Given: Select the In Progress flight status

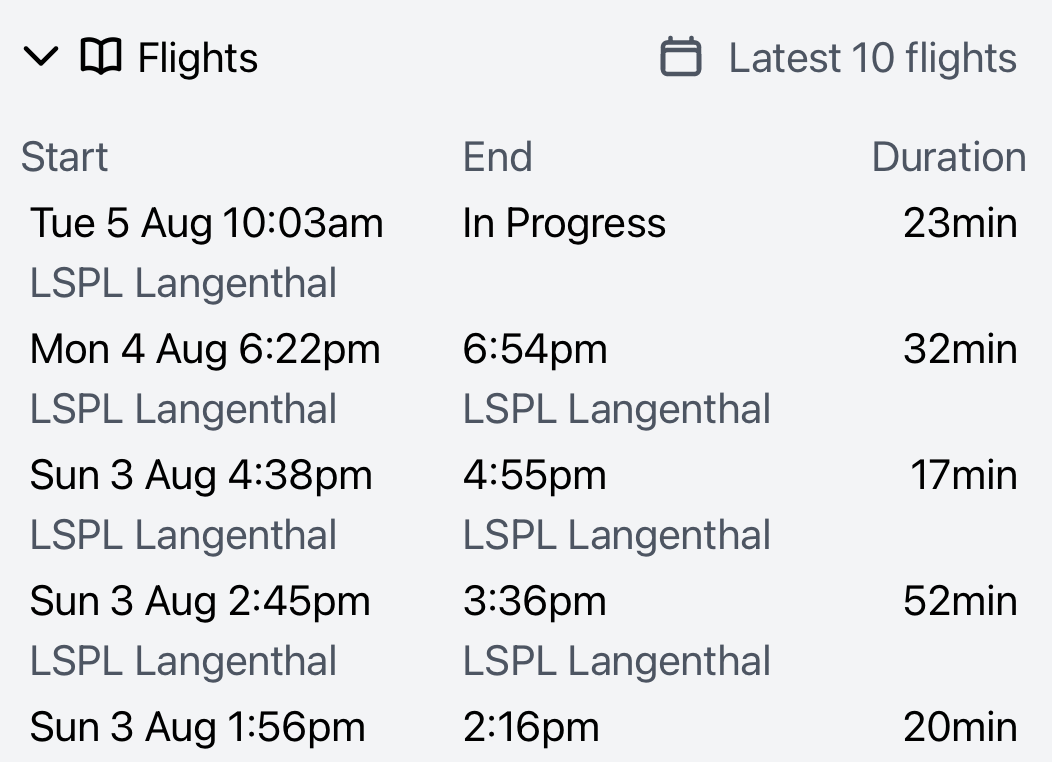Looking at the screenshot, I should coord(564,223).
